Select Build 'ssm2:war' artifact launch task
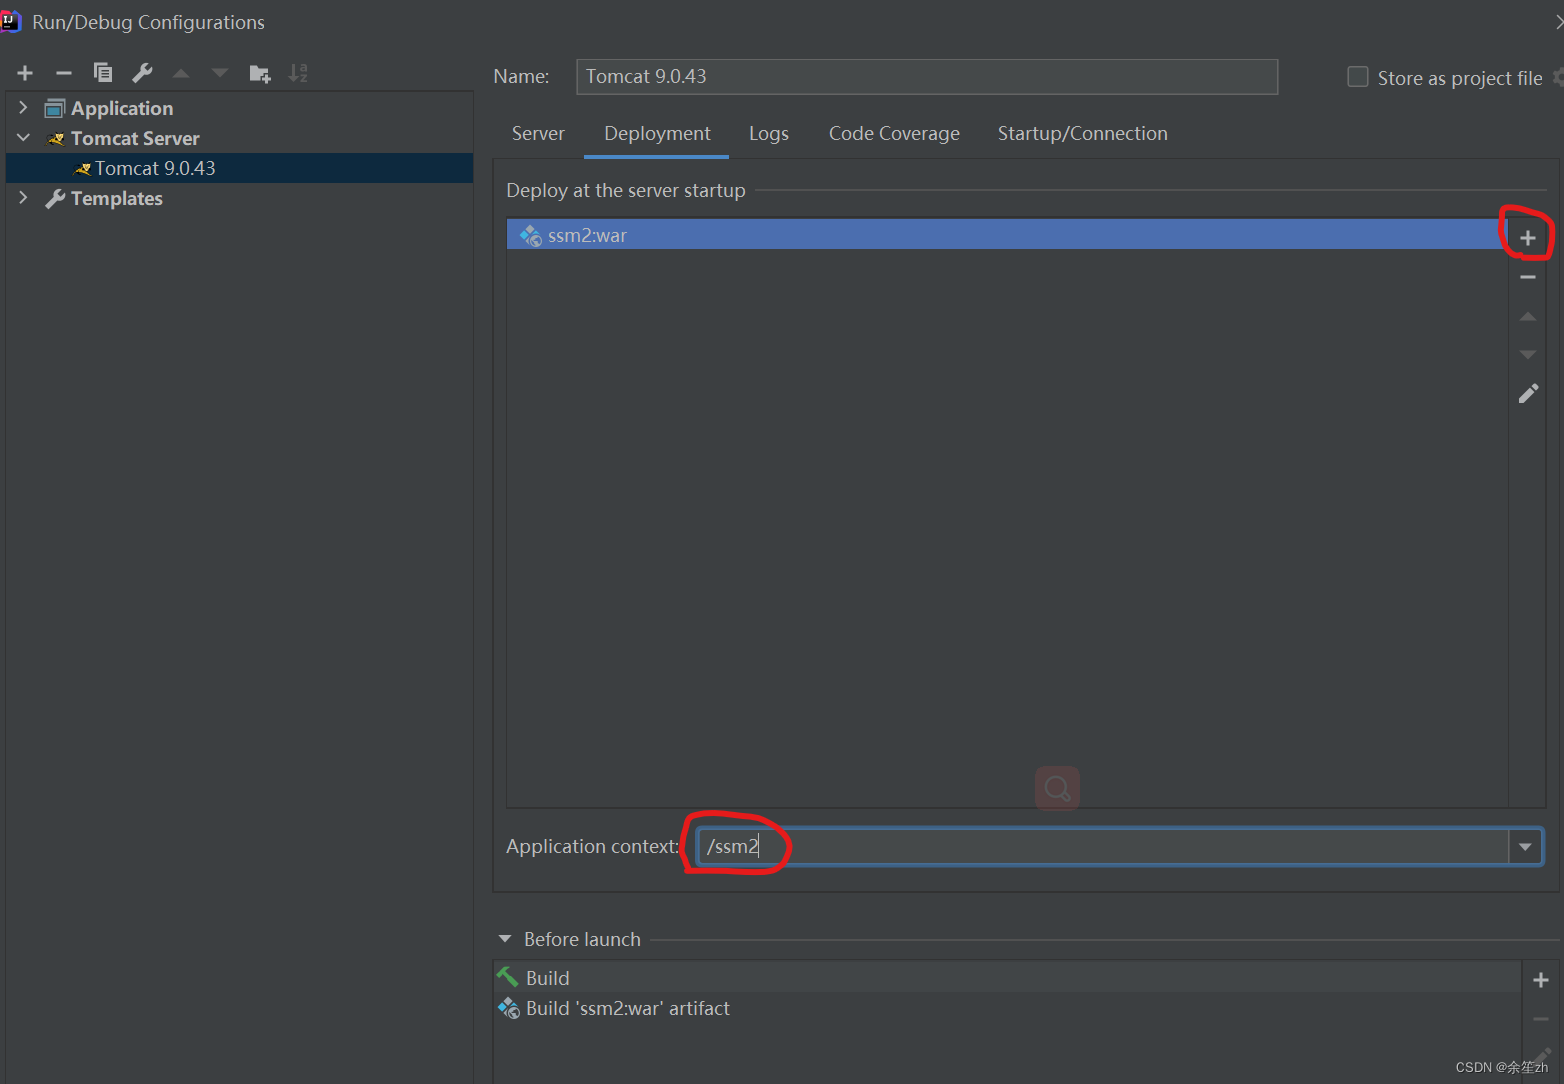Image resolution: width=1564 pixels, height=1084 pixels. (x=627, y=1008)
